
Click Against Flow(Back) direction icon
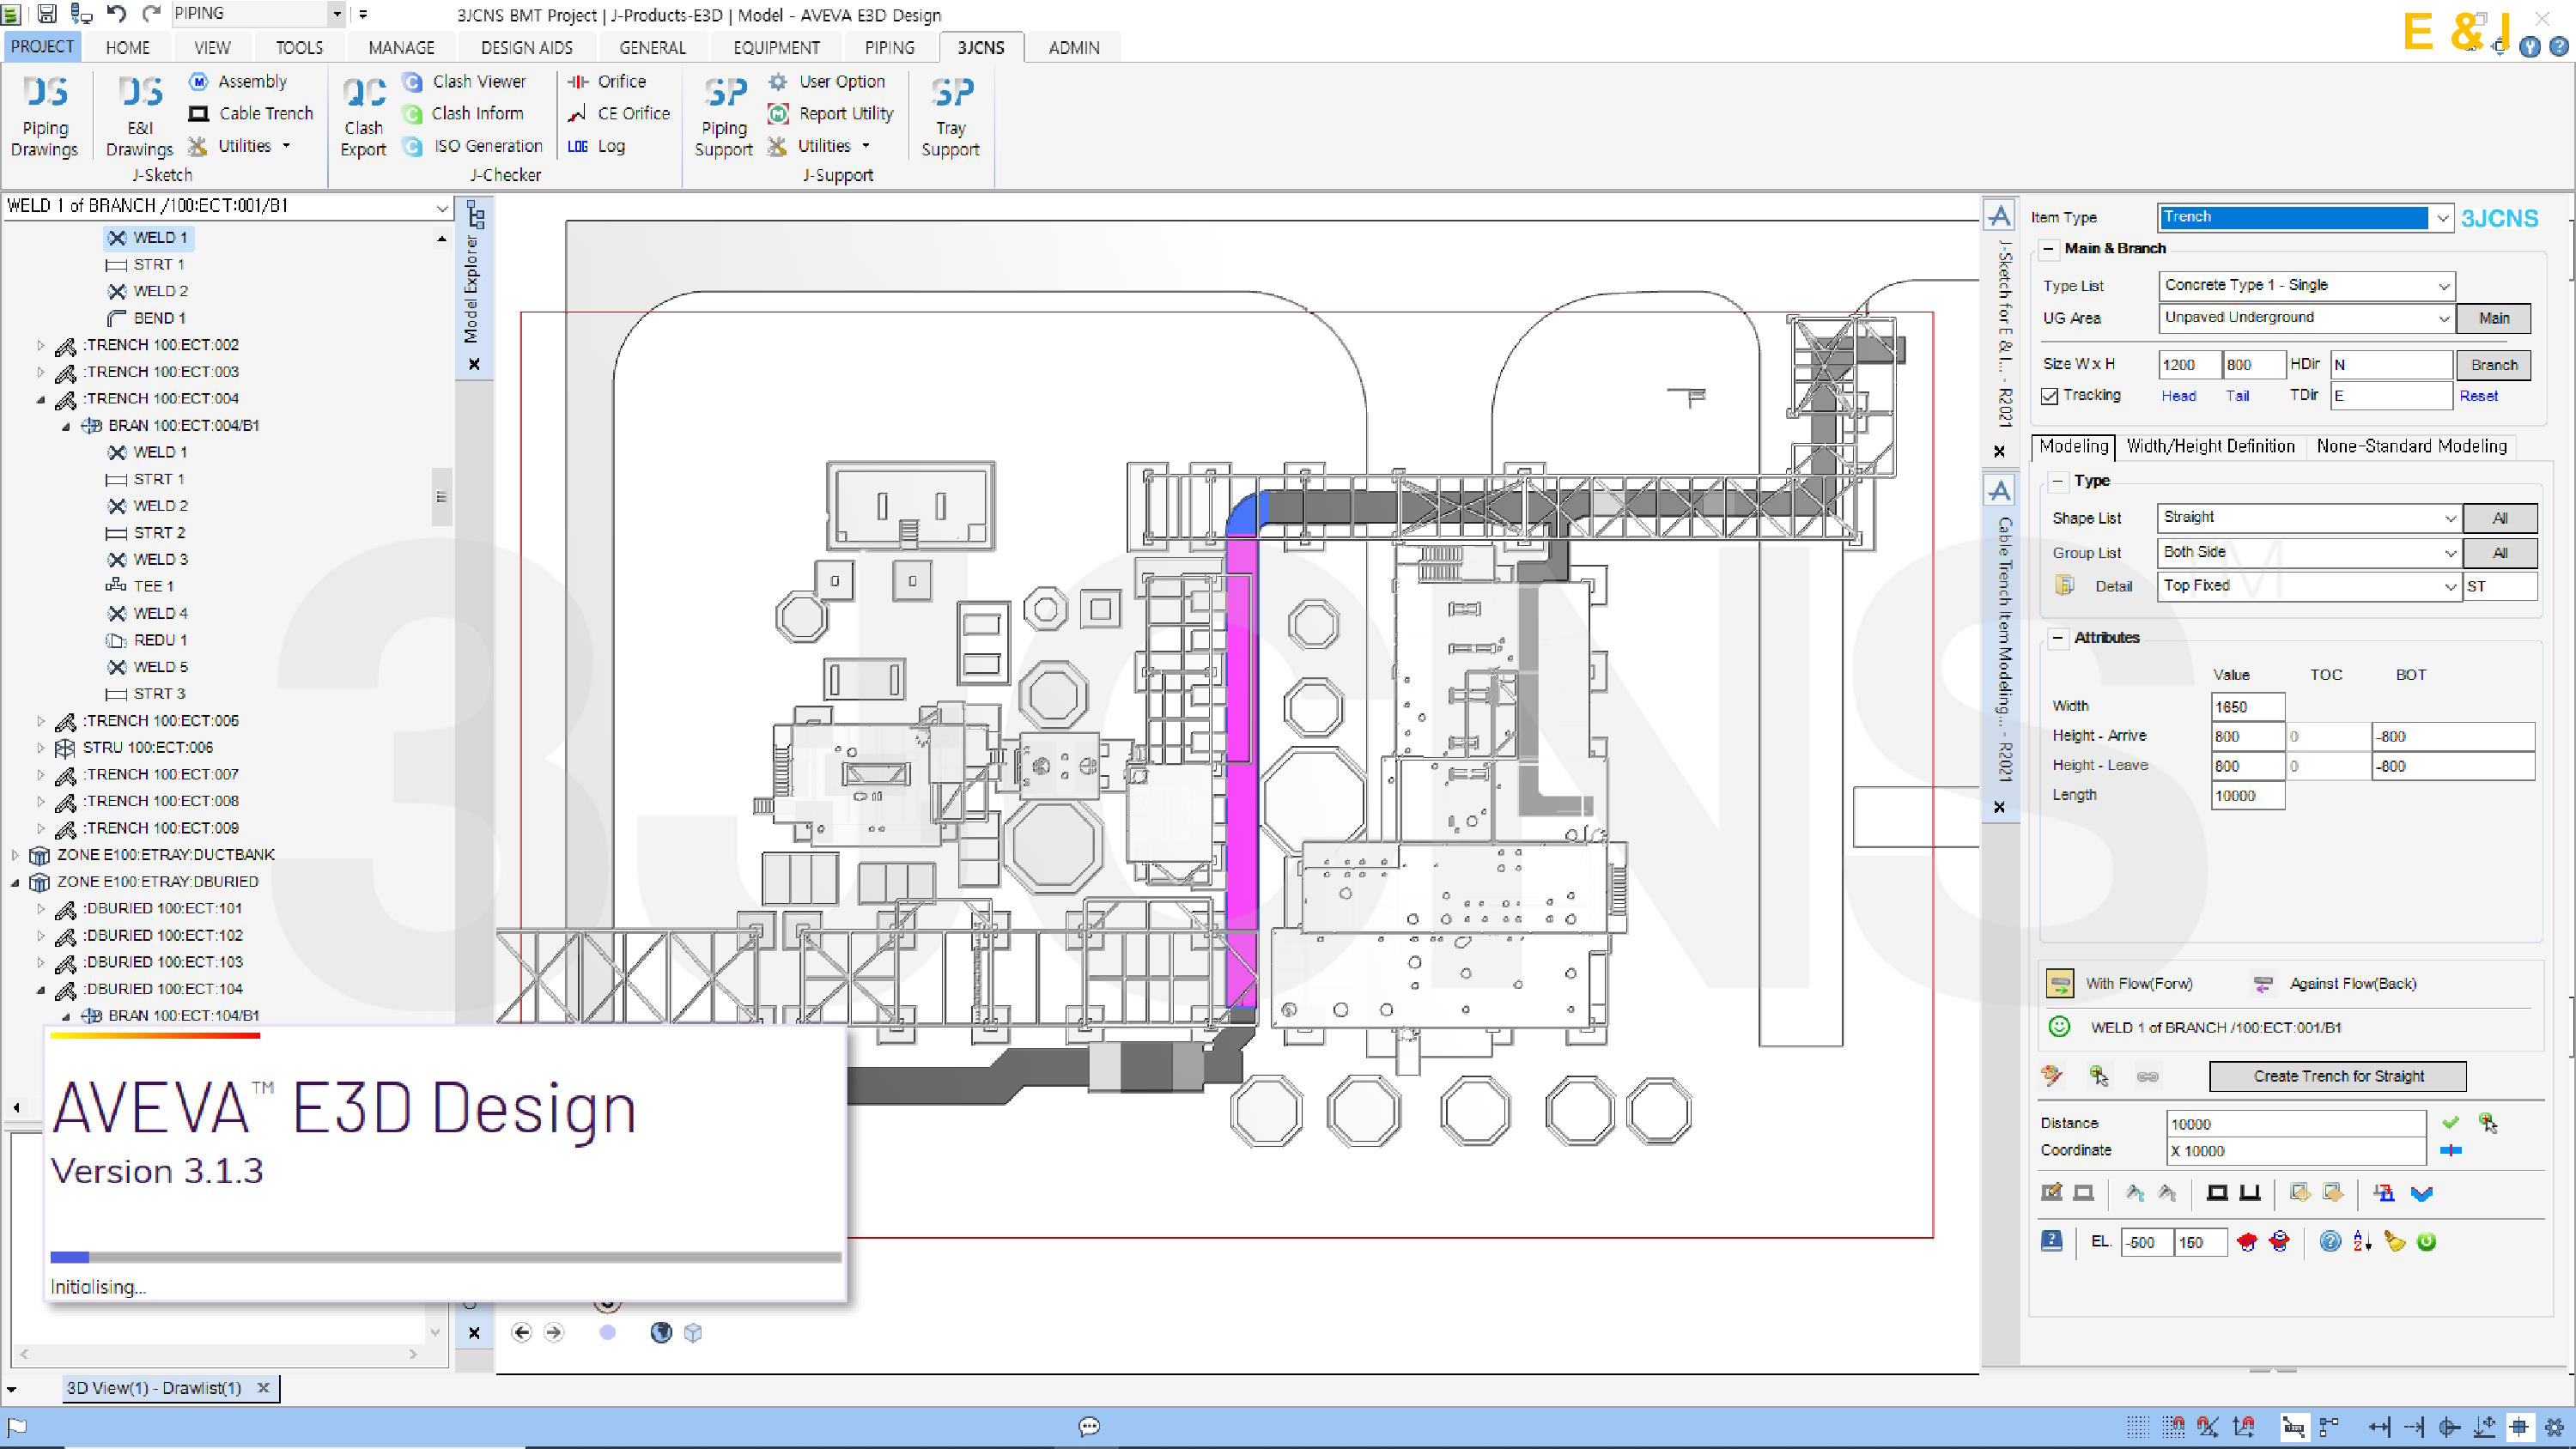tap(2262, 984)
